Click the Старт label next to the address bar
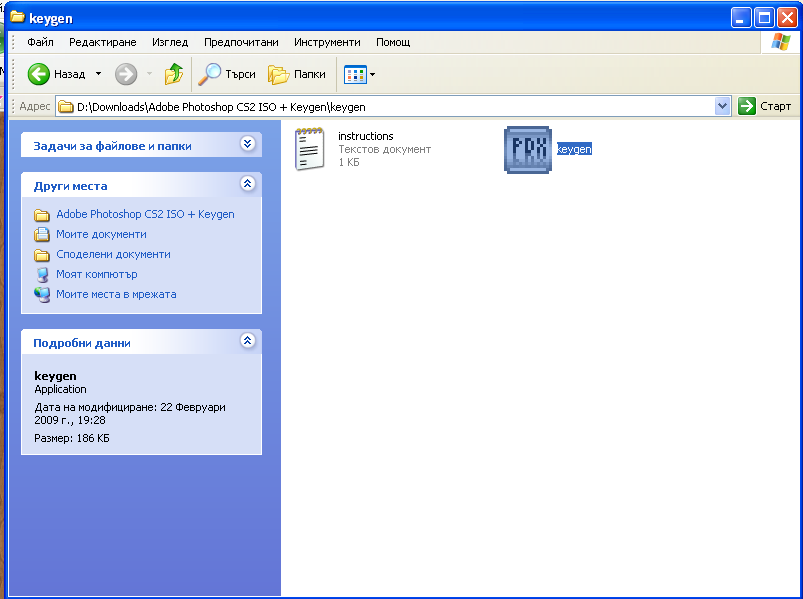 click(775, 106)
